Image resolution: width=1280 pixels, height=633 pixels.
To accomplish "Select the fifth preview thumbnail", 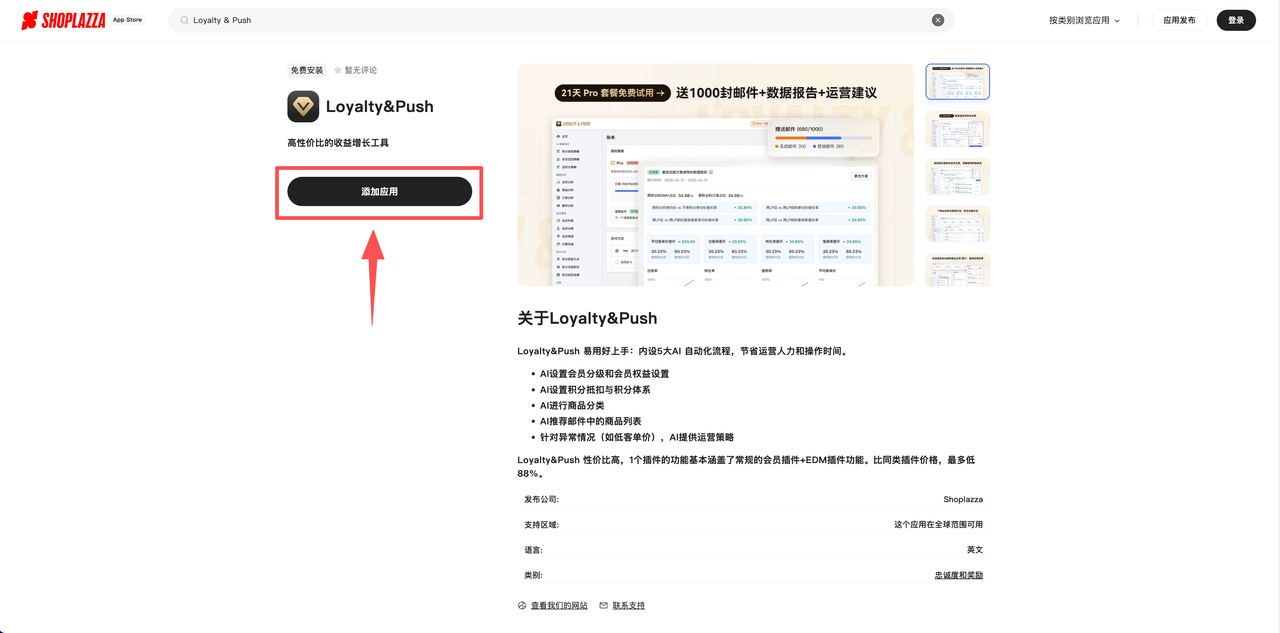I will (957, 270).
